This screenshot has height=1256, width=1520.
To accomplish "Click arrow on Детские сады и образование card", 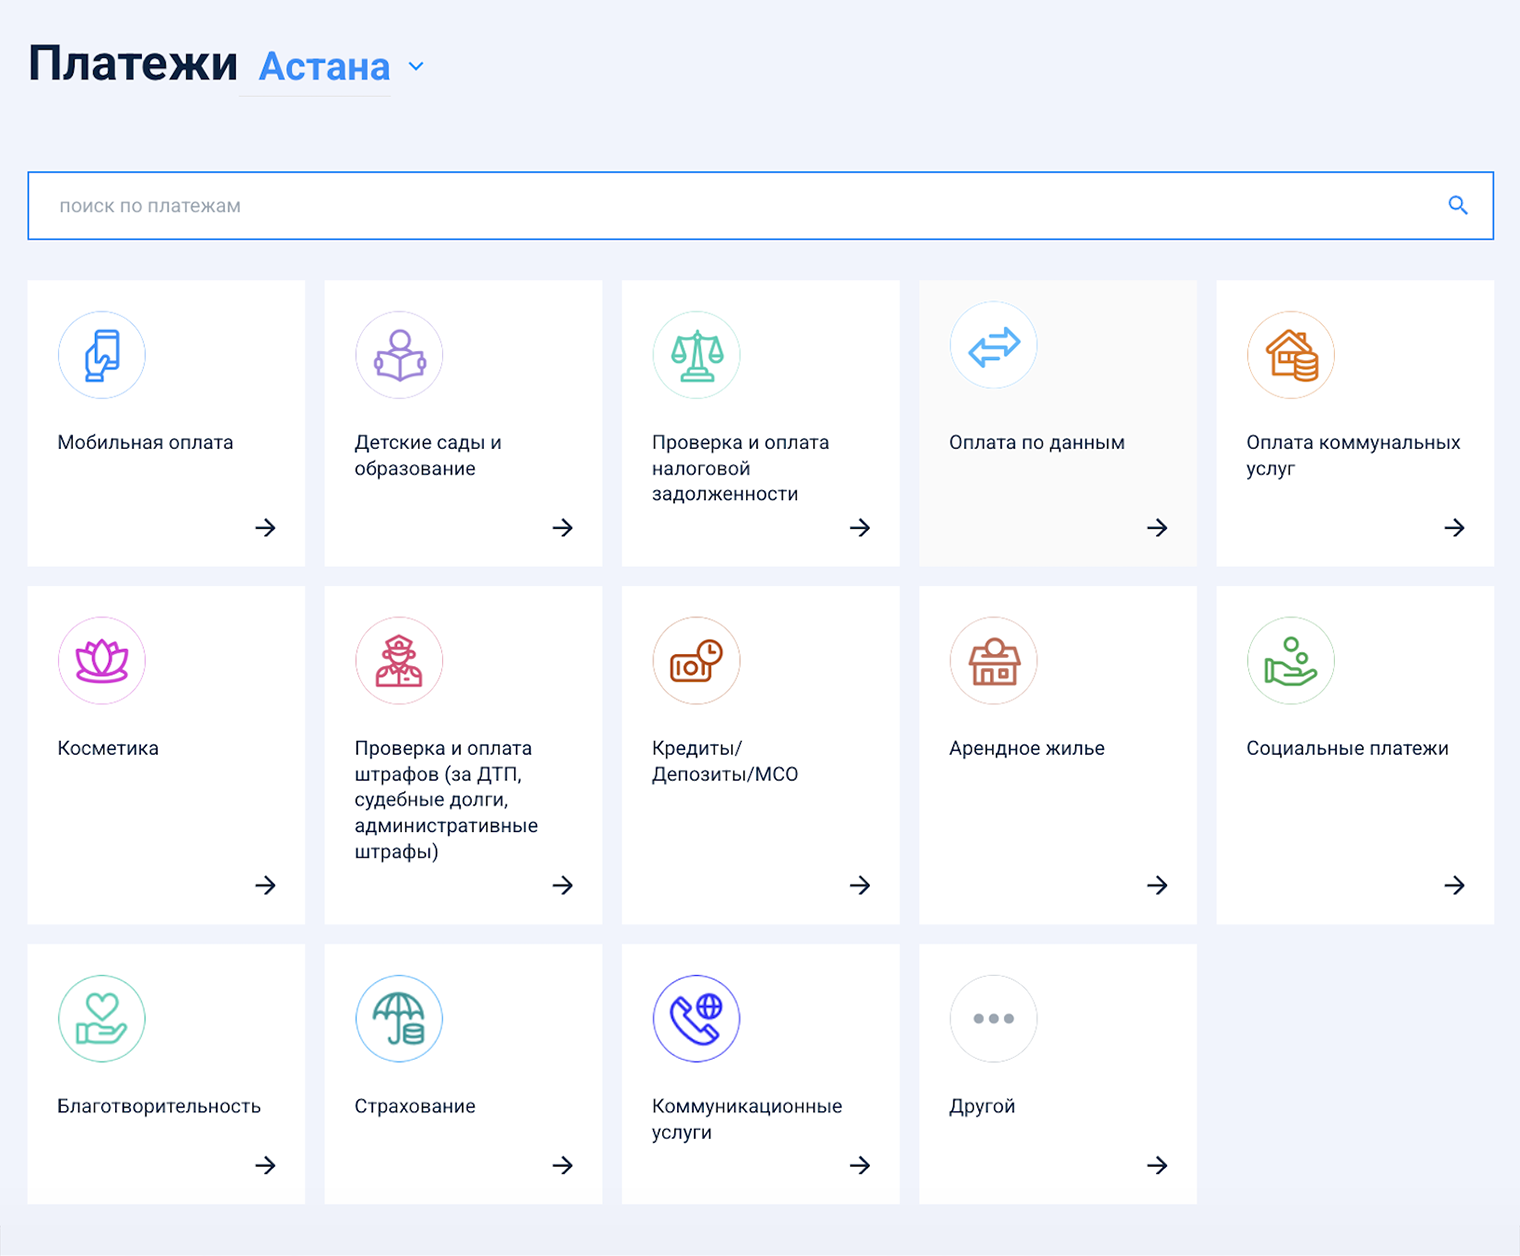I will pyautogui.click(x=563, y=527).
